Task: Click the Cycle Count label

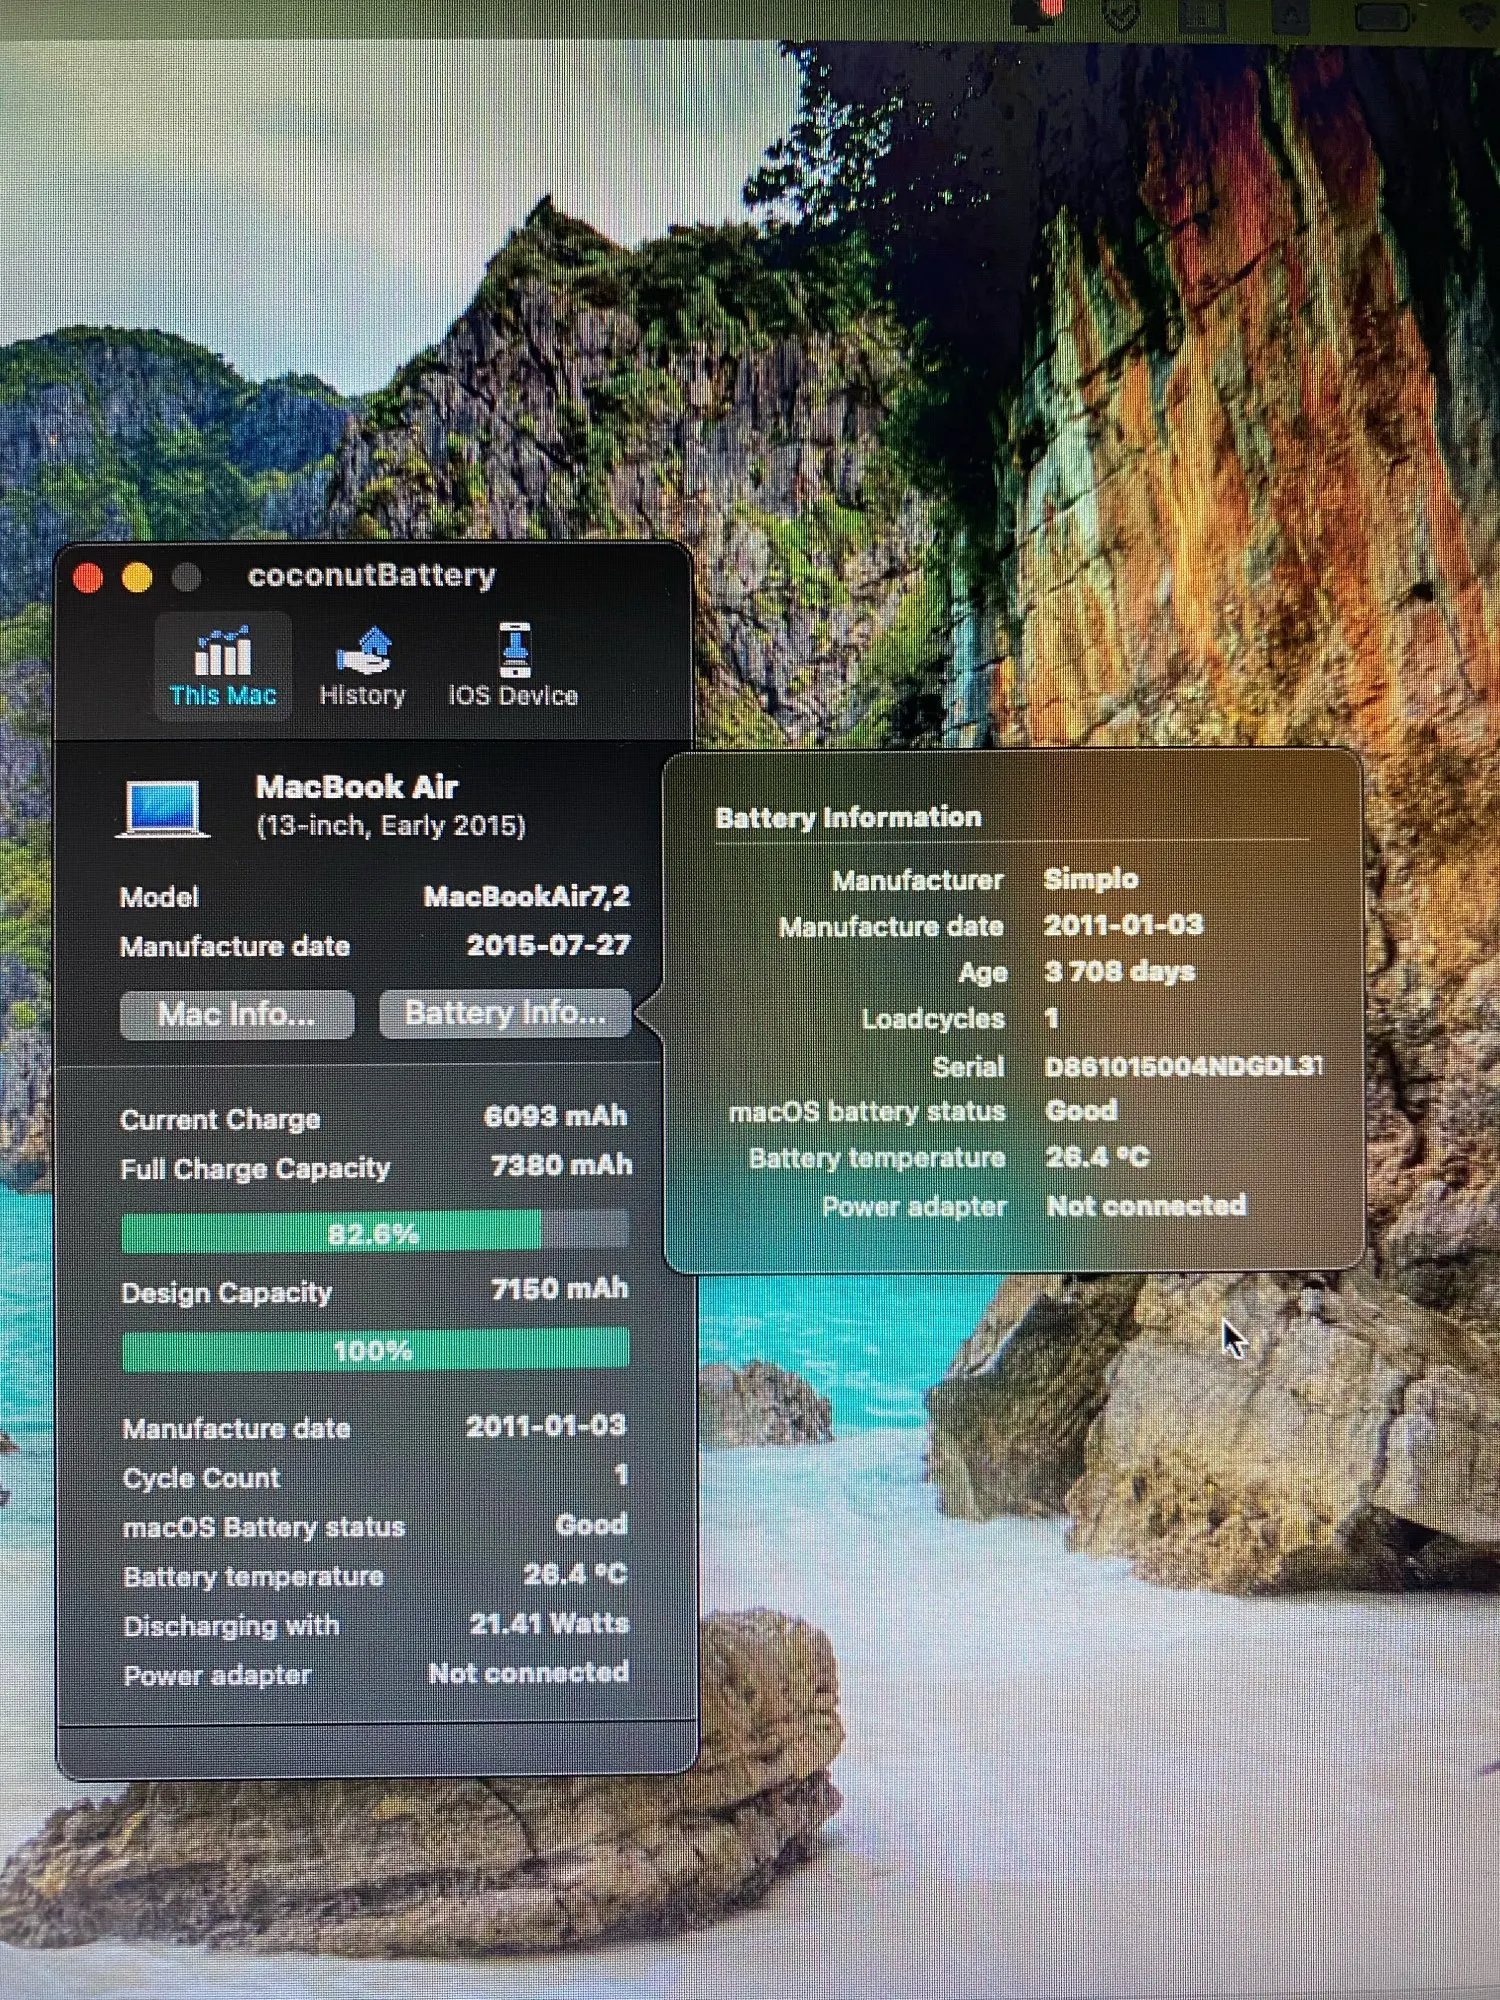Action: pyautogui.click(x=201, y=1478)
